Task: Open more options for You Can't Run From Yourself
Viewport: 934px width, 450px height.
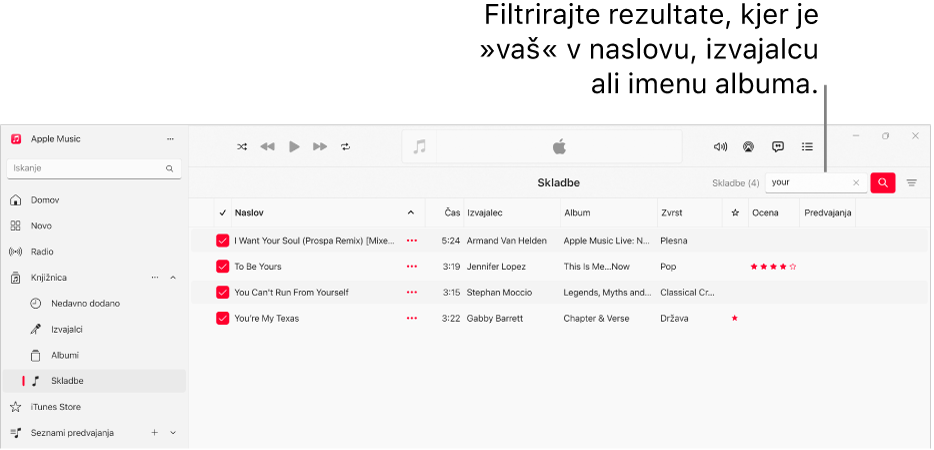Action: pos(412,293)
